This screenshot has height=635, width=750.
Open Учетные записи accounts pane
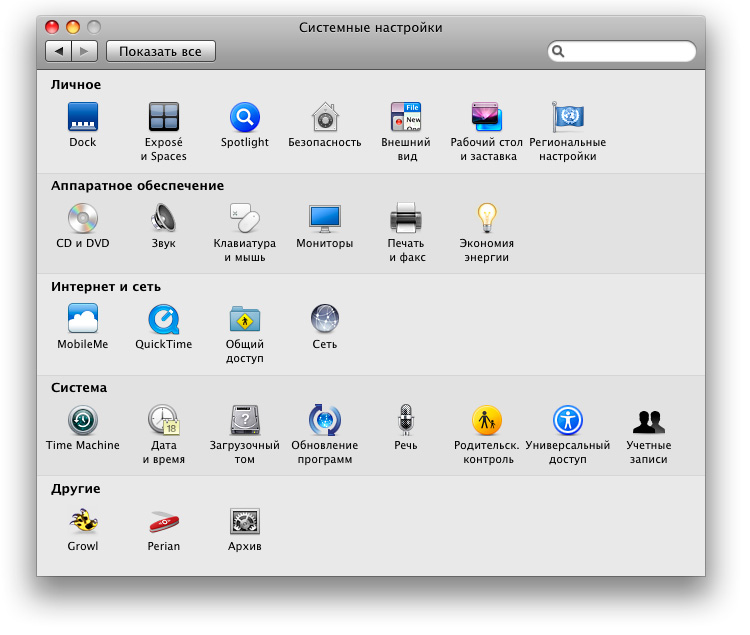point(649,422)
